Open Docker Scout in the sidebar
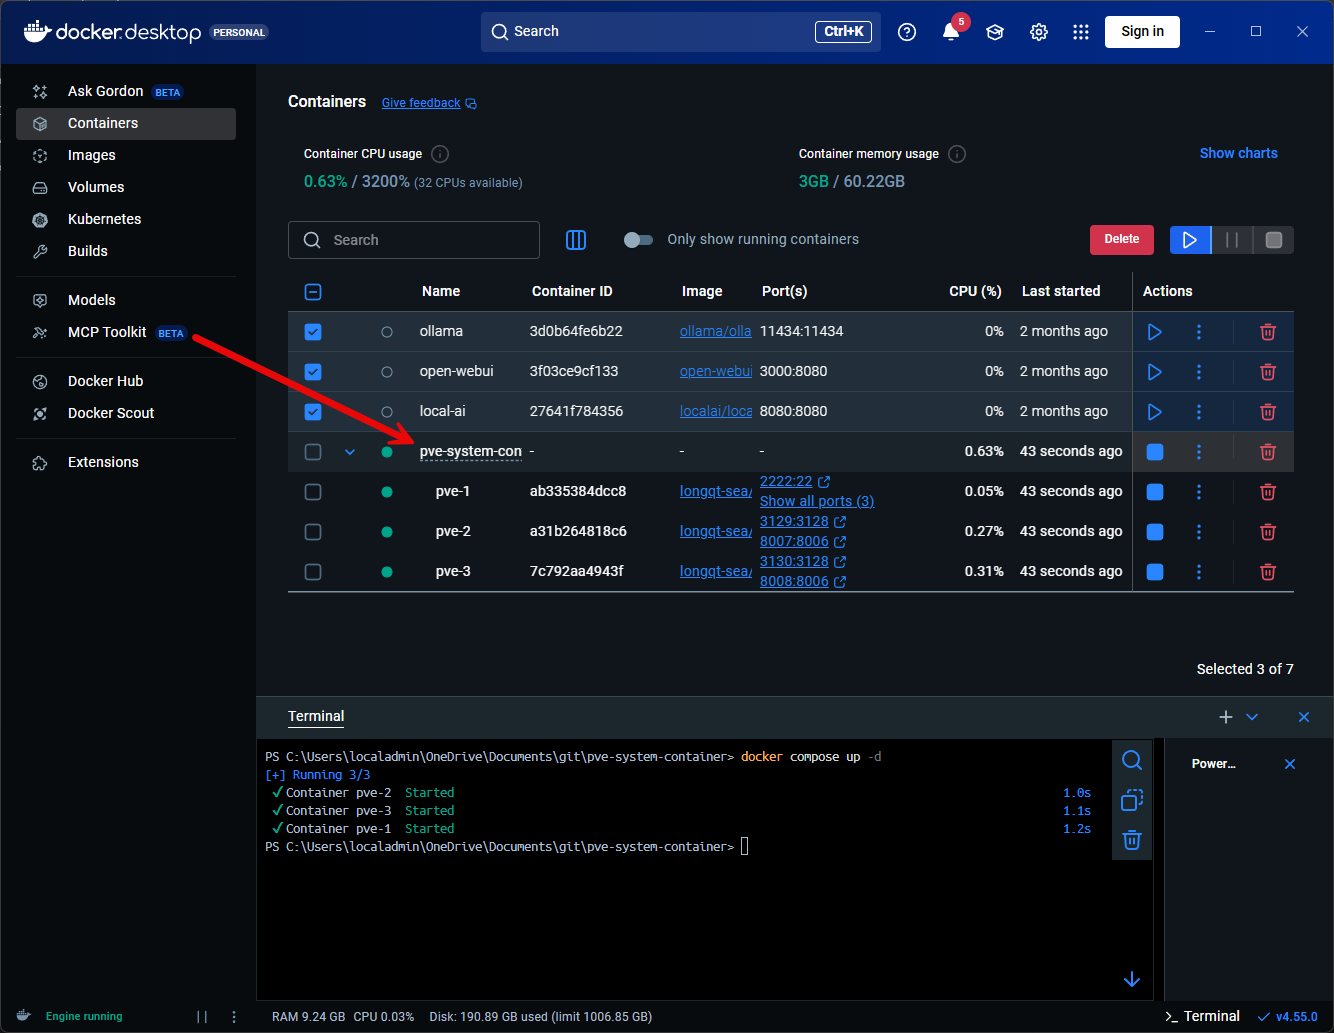Image resolution: width=1334 pixels, height=1033 pixels. [126, 414]
